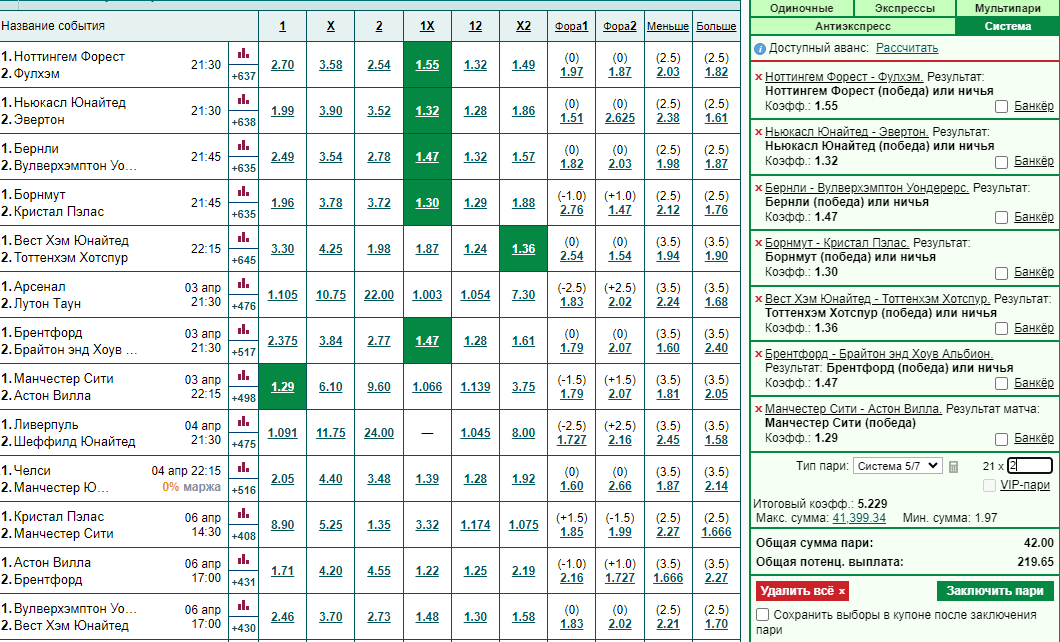
Task: Expand +476 additional markets for Арсенал
Action: [243, 306]
